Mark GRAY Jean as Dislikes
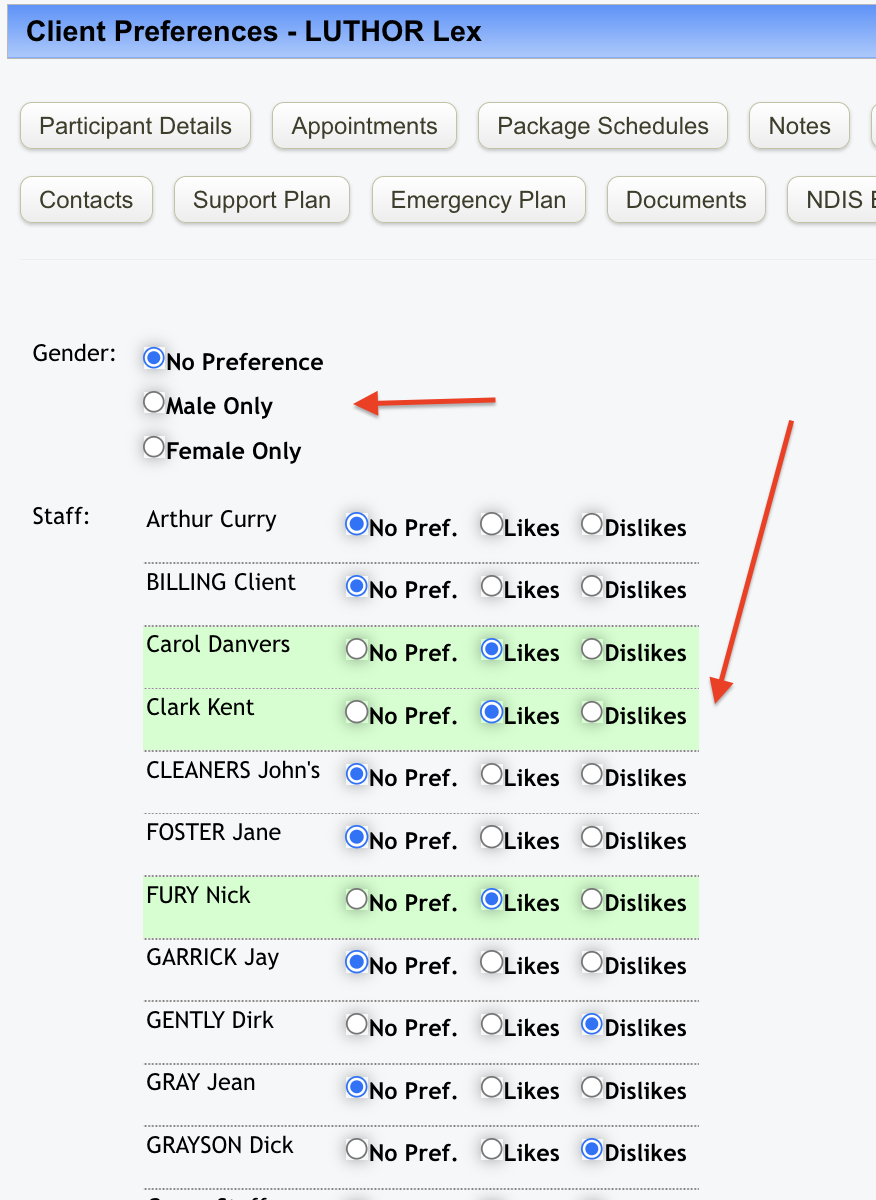Image resolution: width=876 pixels, height=1200 pixels. pyautogui.click(x=592, y=1087)
